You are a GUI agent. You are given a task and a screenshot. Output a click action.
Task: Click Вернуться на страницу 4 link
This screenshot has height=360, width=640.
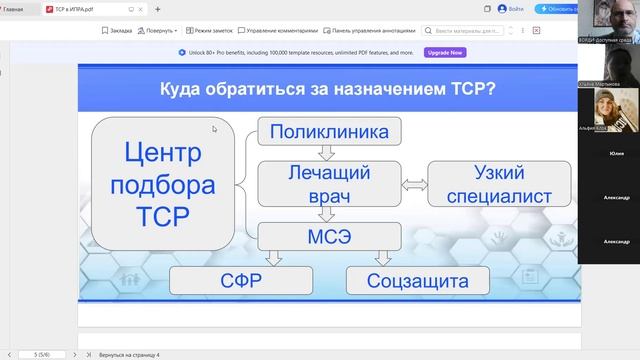(x=129, y=355)
